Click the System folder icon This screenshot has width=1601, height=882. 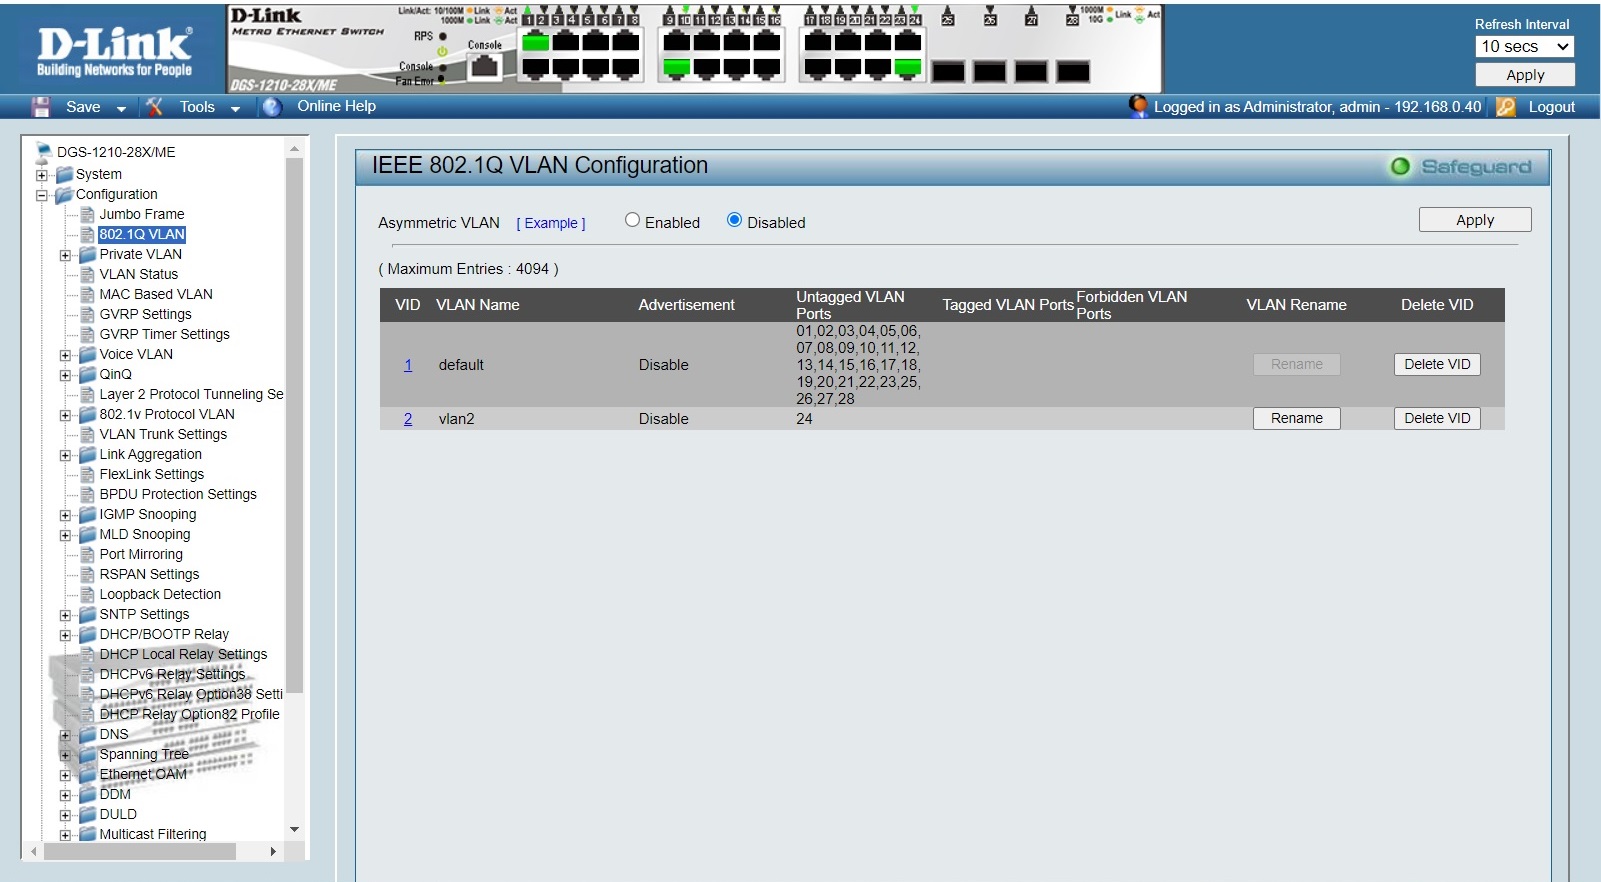pos(65,174)
